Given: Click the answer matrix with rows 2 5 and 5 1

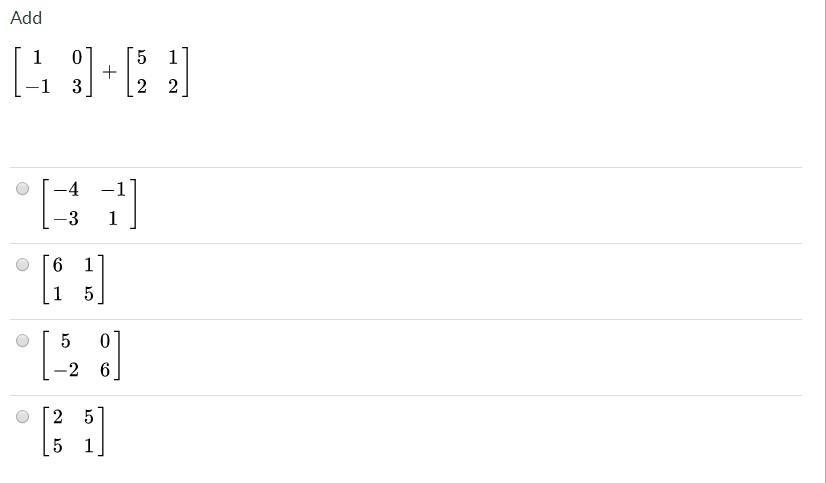Looking at the screenshot, I should (x=73, y=431).
